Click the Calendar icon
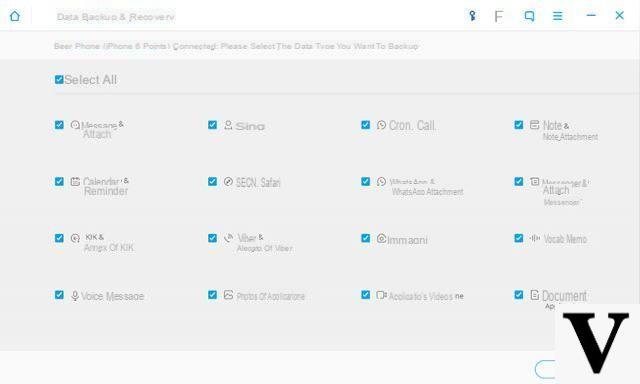Screen dimensions: 640x384 coord(75,182)
